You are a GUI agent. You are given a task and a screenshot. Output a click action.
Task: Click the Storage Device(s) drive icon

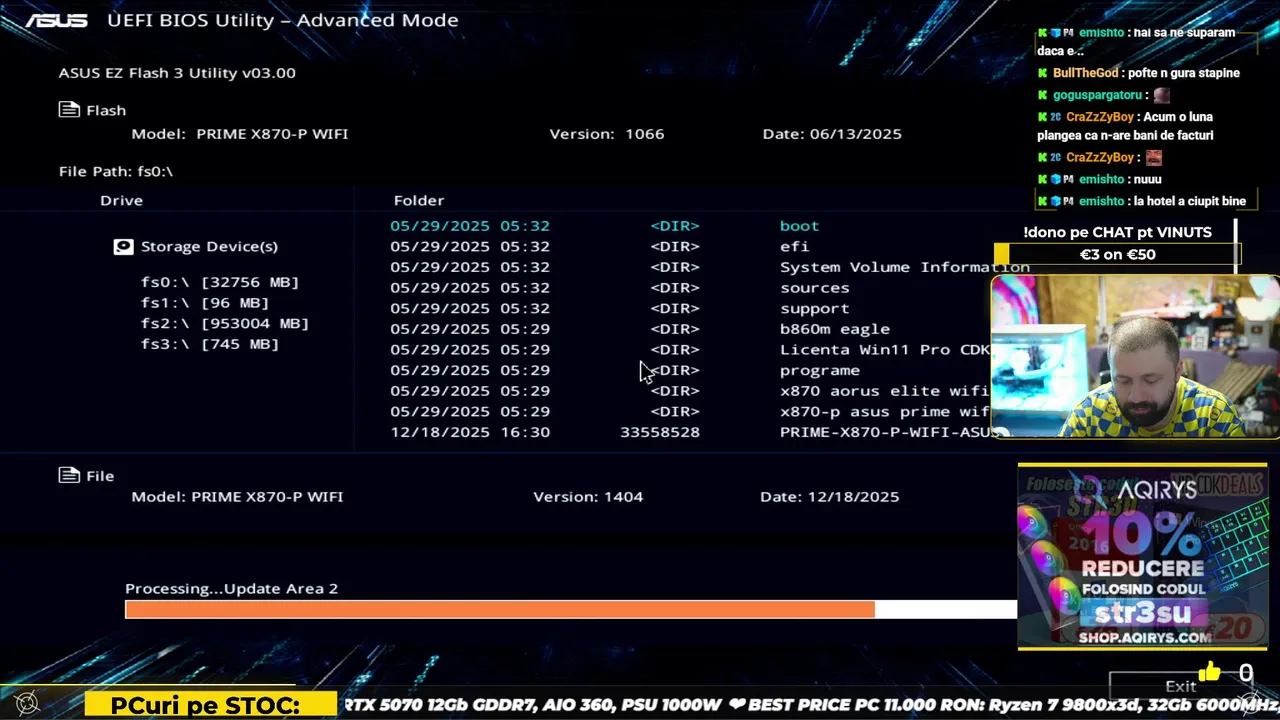tap(123, 246)
